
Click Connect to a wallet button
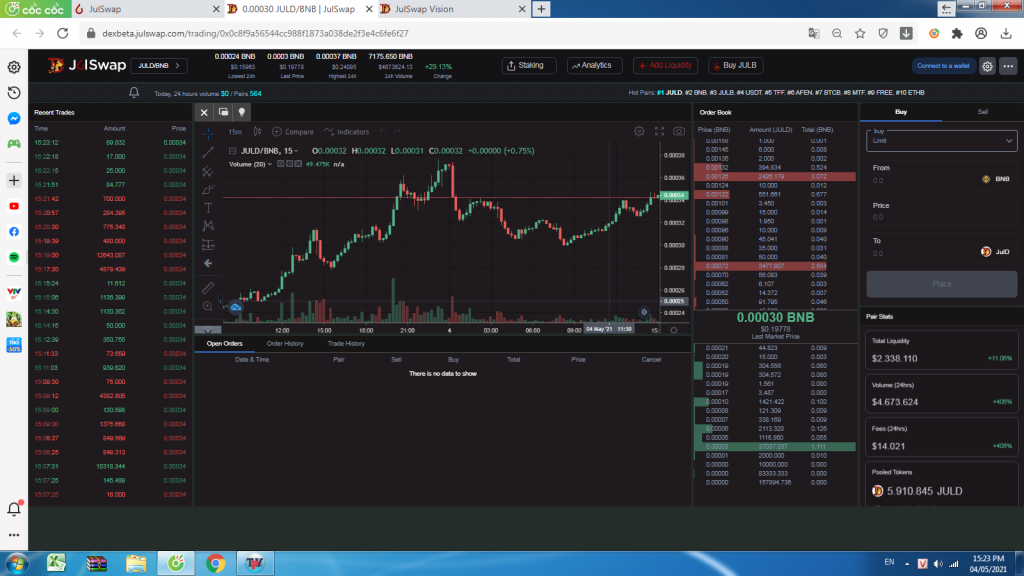(x=943, y=66)
